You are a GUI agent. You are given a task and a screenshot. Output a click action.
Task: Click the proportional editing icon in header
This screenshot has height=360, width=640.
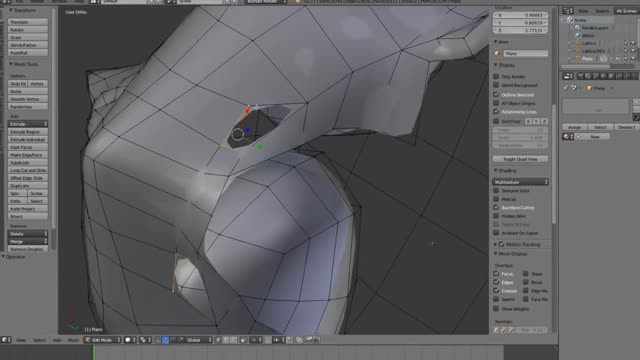click(255, 340)
